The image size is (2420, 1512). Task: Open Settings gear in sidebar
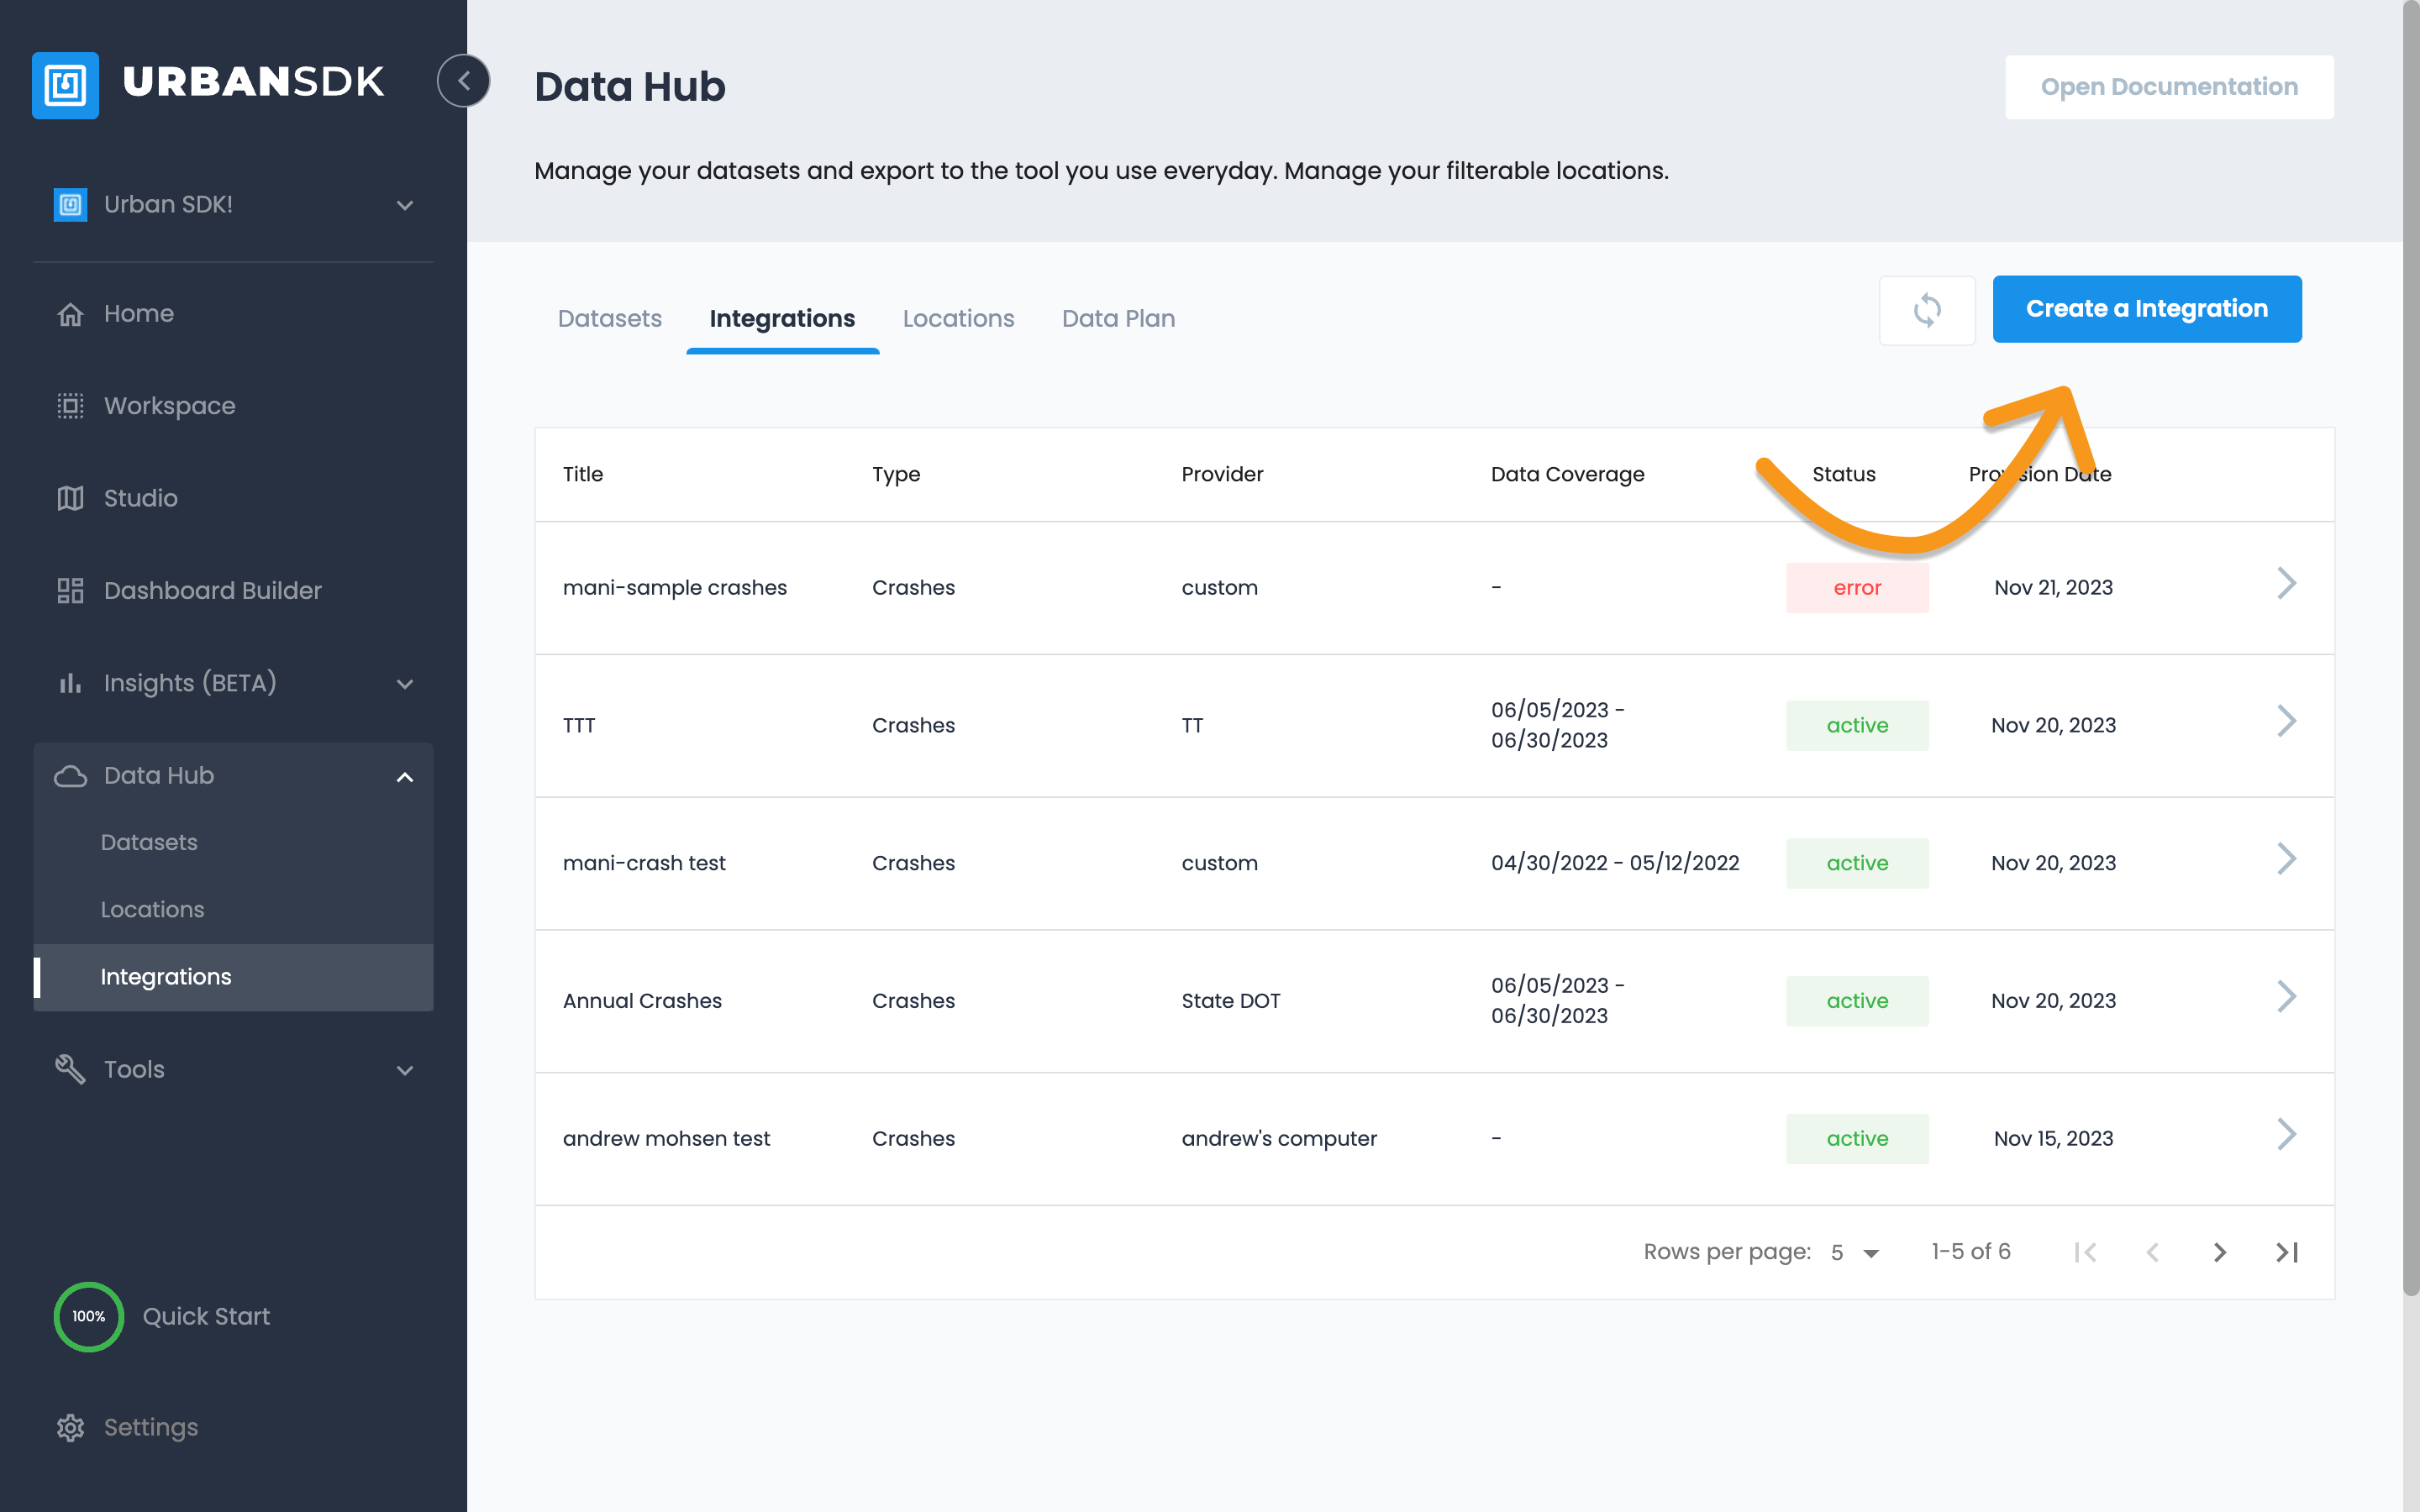click(x=70, y=1427)
